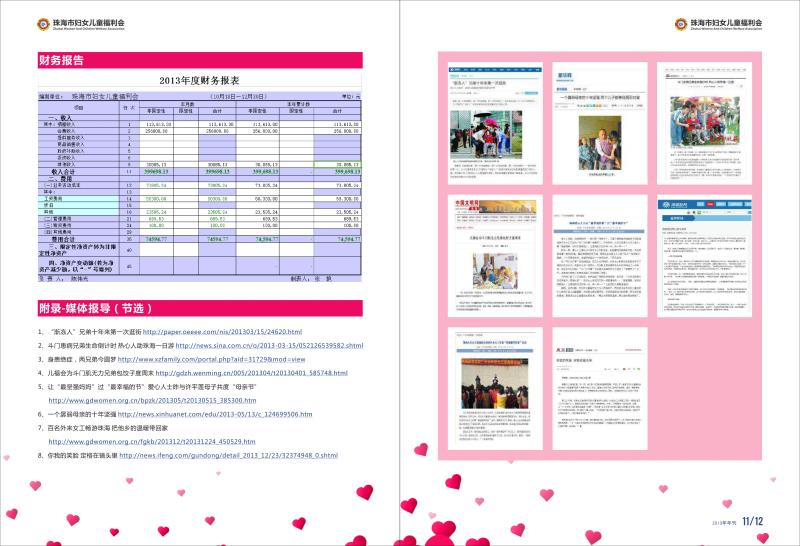Open the clipping showing a person carried piggyback

[x=599, y=123]
